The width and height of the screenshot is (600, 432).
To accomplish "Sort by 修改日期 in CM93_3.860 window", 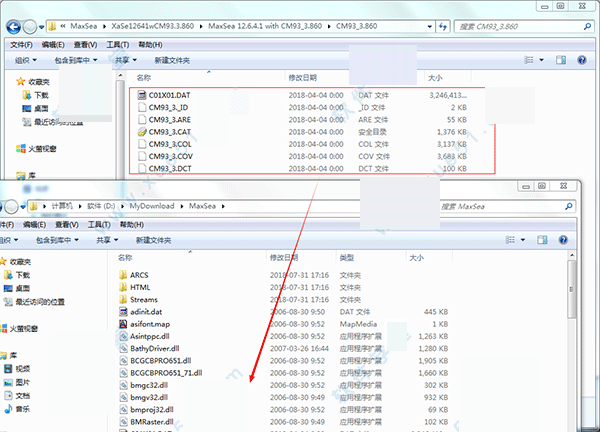I will coord(302,78).
